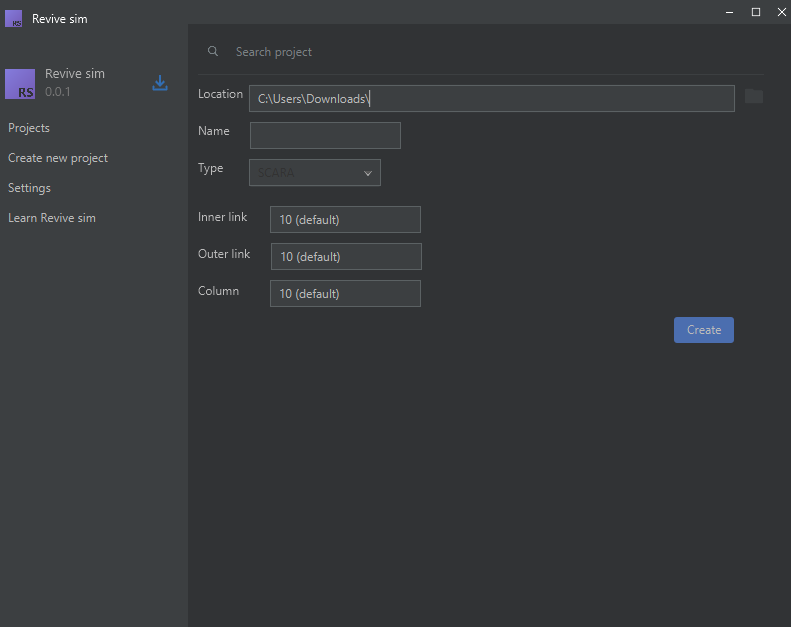Click the version number 0.0.1 text
This screenshot has width=791, height=627.
(58, 92)
